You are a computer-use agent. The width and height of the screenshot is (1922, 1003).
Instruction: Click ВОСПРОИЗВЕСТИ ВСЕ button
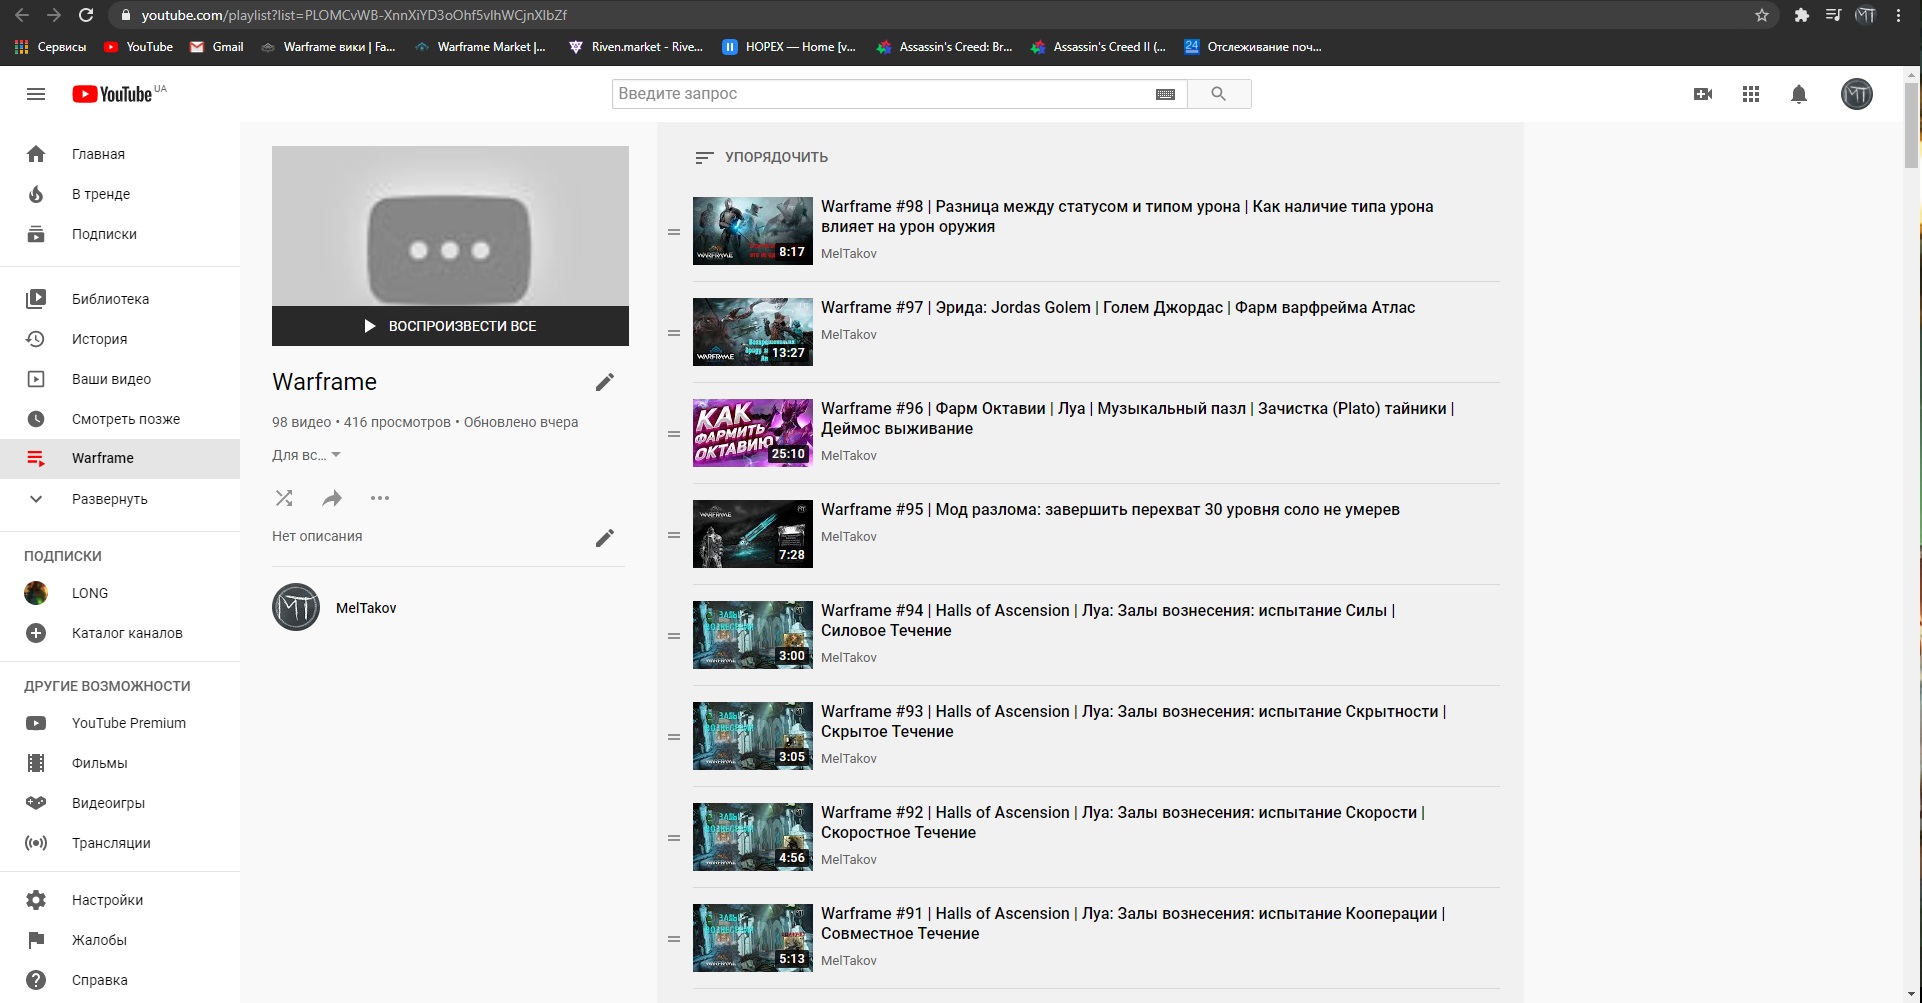(x=450, y=326)
